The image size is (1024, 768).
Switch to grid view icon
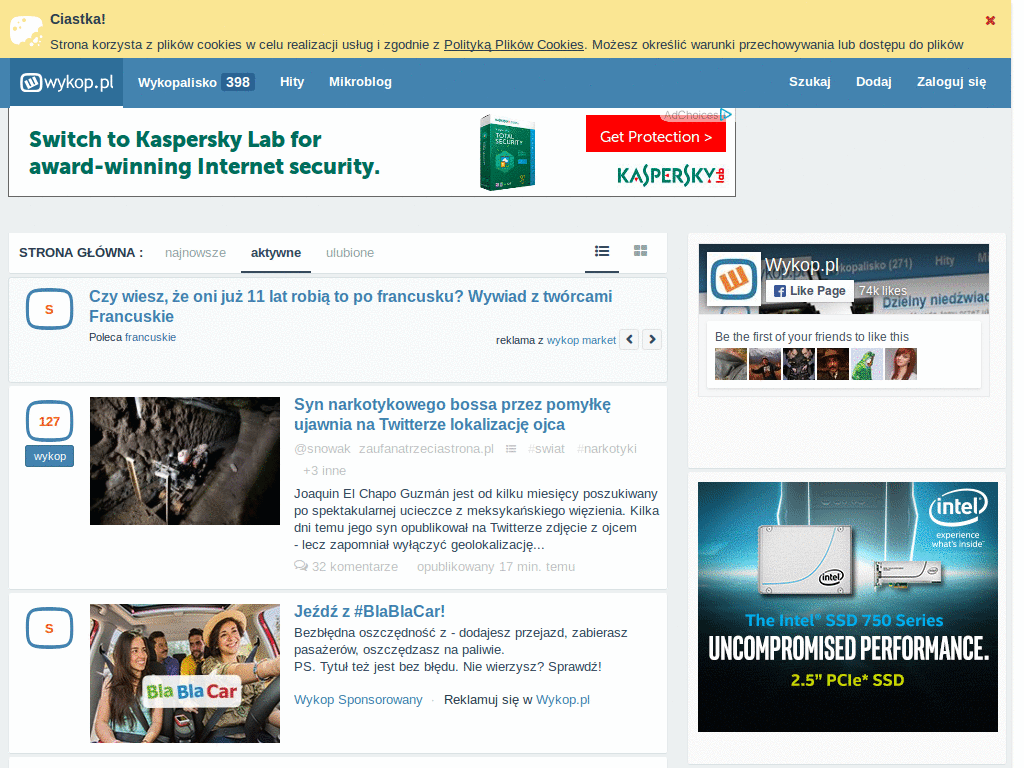641,251
